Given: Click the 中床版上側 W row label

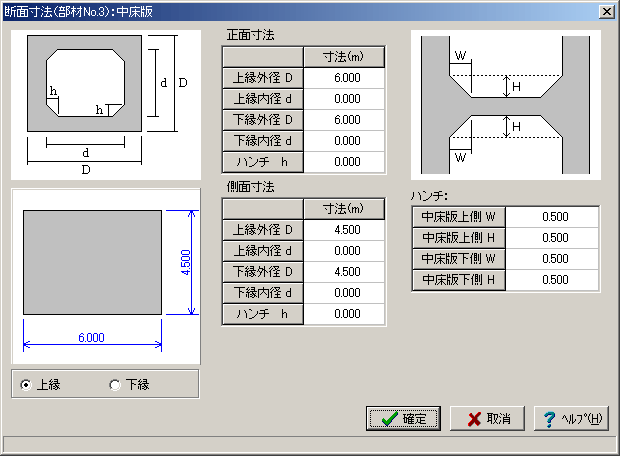Looking at the screenshot, I should (459, 217).
